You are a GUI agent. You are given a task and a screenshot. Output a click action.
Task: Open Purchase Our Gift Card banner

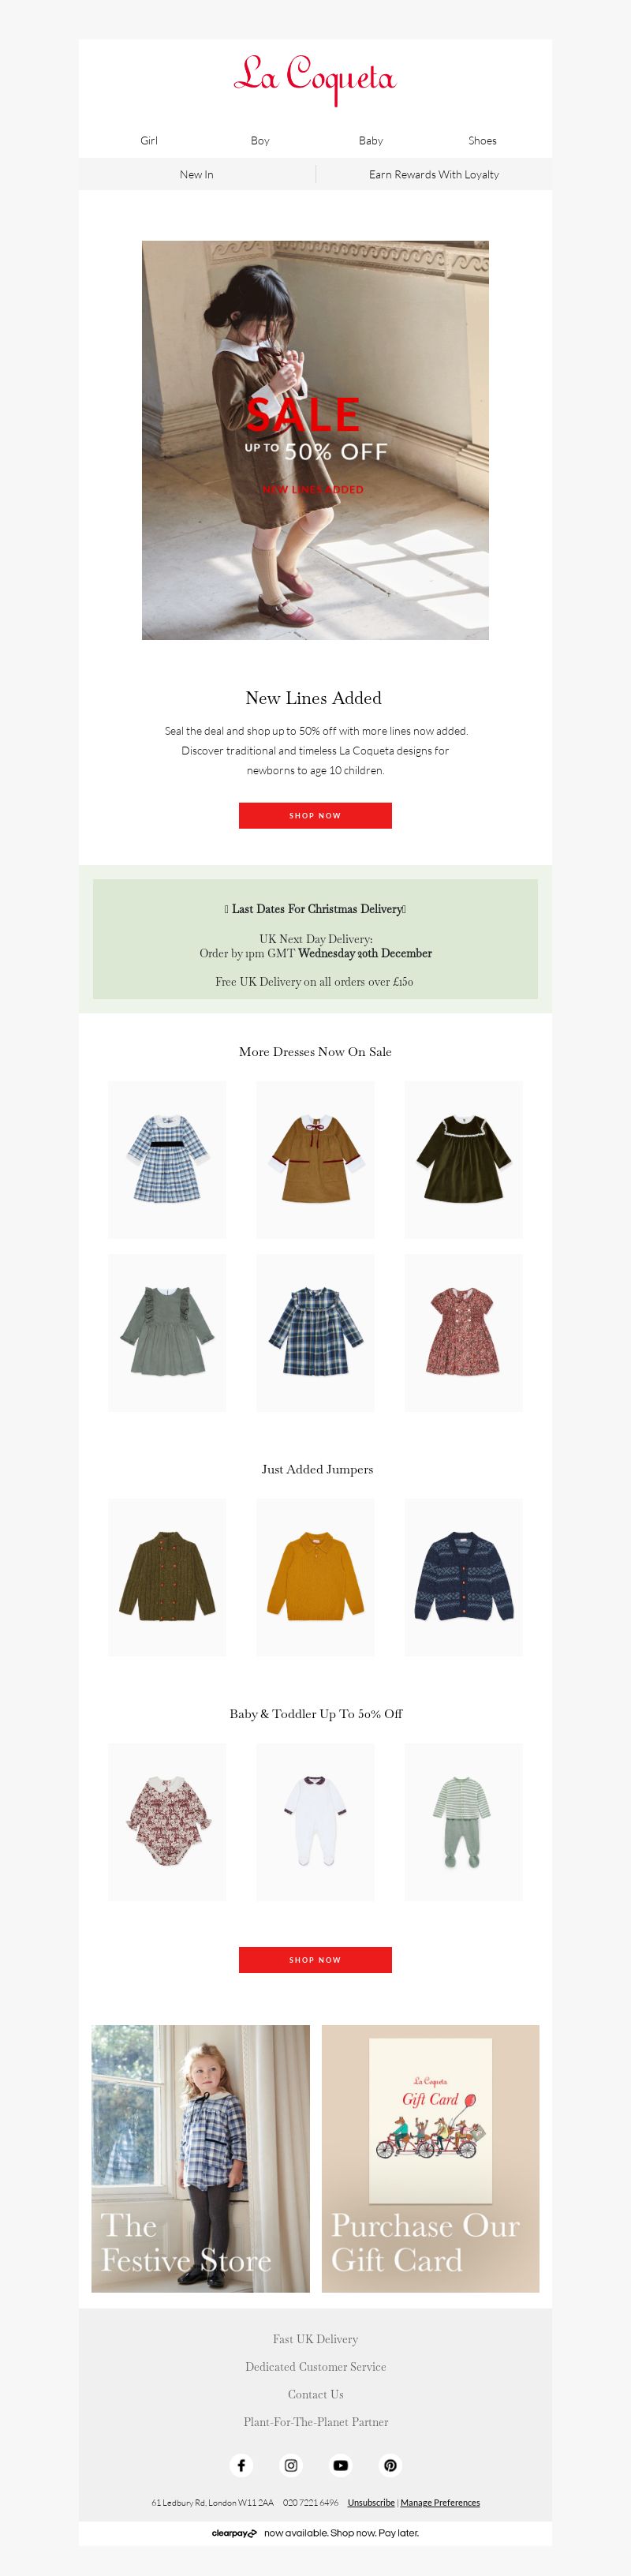tap(430, 2159)
